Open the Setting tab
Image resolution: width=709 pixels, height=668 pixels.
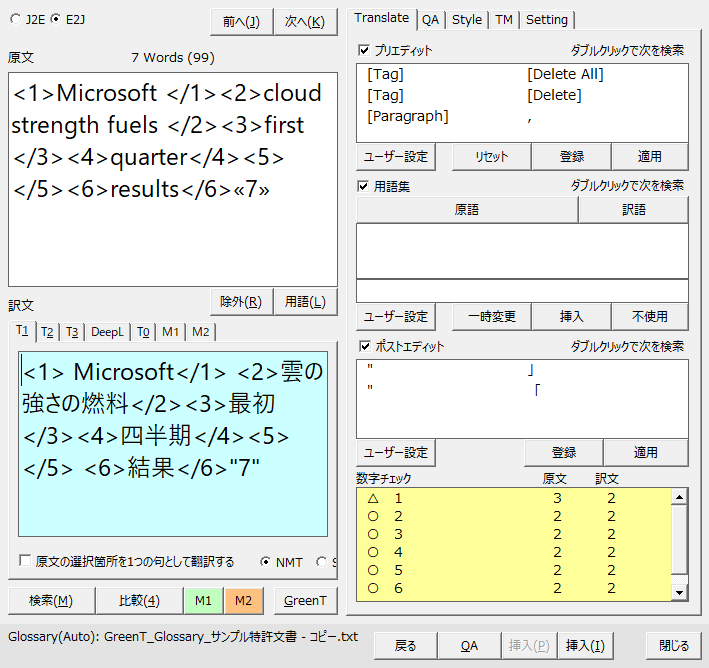546,19
